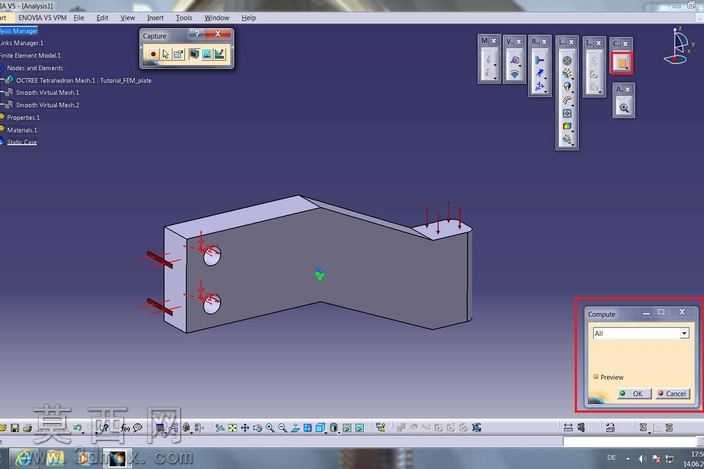This screenshot has height=469, width=704.
Task: Choose the select mode arrow in Capture toolbar
Action: coord(166,54)
